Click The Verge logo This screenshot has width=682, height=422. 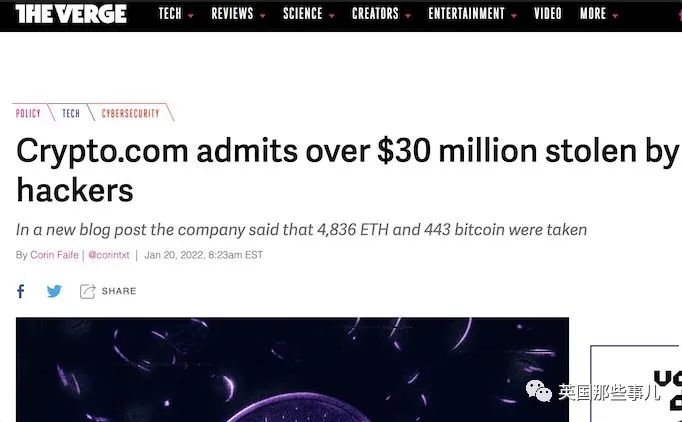tap(71, 14)
